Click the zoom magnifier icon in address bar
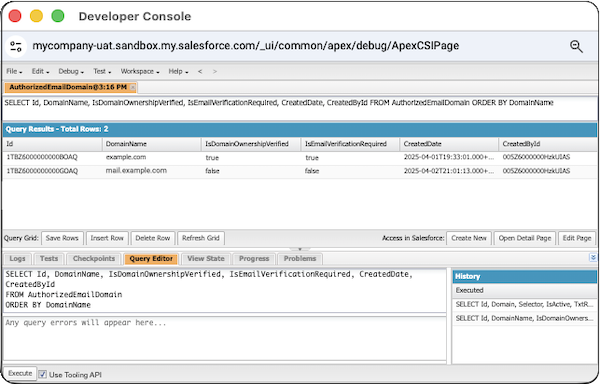Image resolution: width=600 pixels, height=384 pixels. 576,46
